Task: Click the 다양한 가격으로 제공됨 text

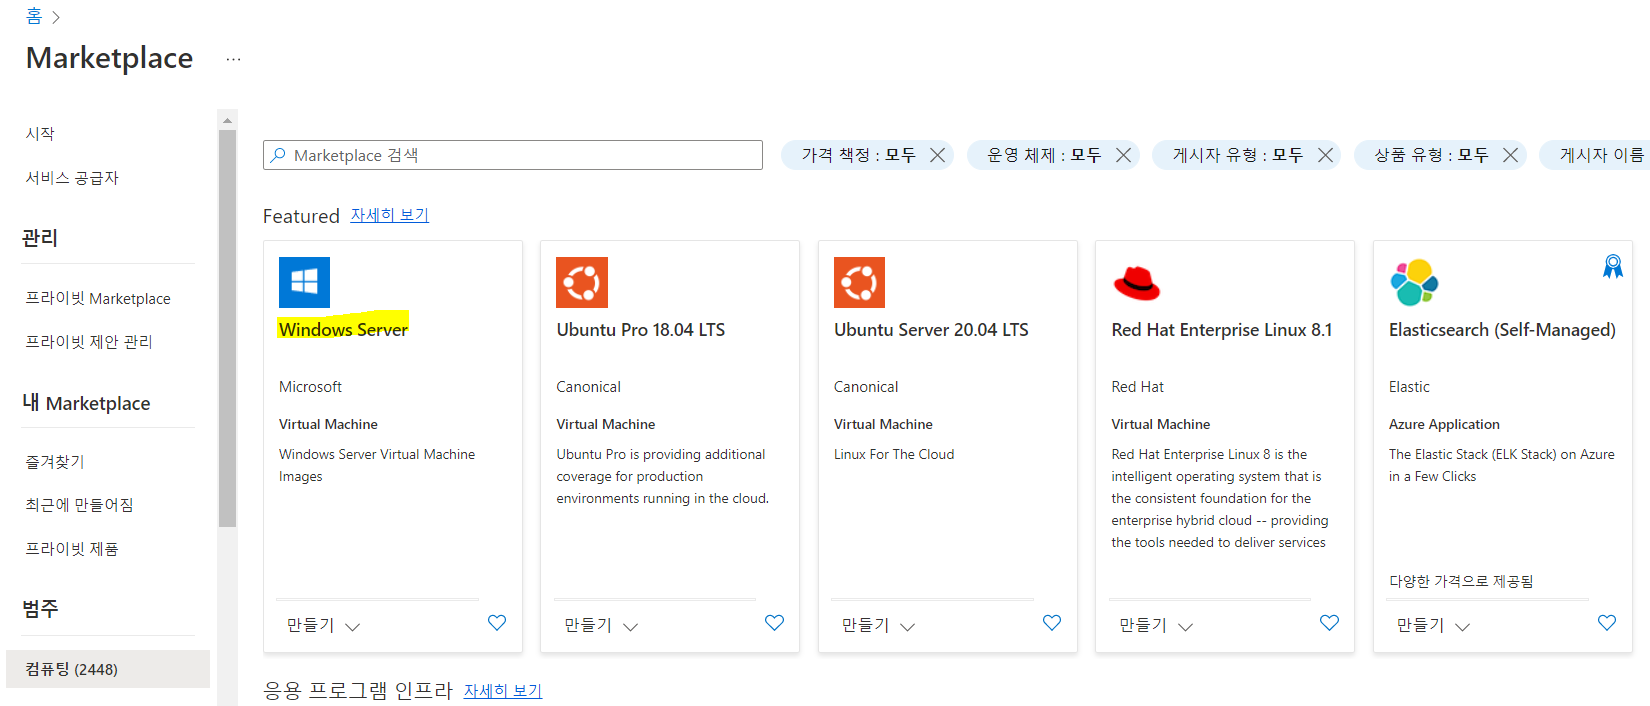Action: [x=1461, y=581]
